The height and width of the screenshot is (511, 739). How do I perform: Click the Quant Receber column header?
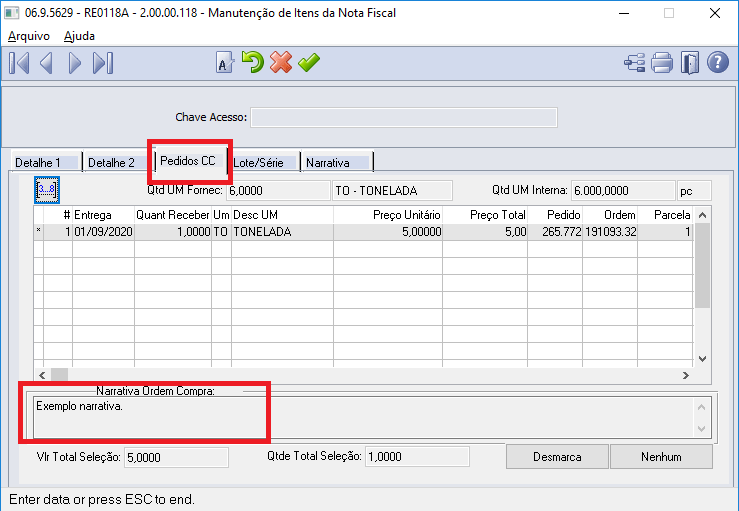[x=173, y=215]
